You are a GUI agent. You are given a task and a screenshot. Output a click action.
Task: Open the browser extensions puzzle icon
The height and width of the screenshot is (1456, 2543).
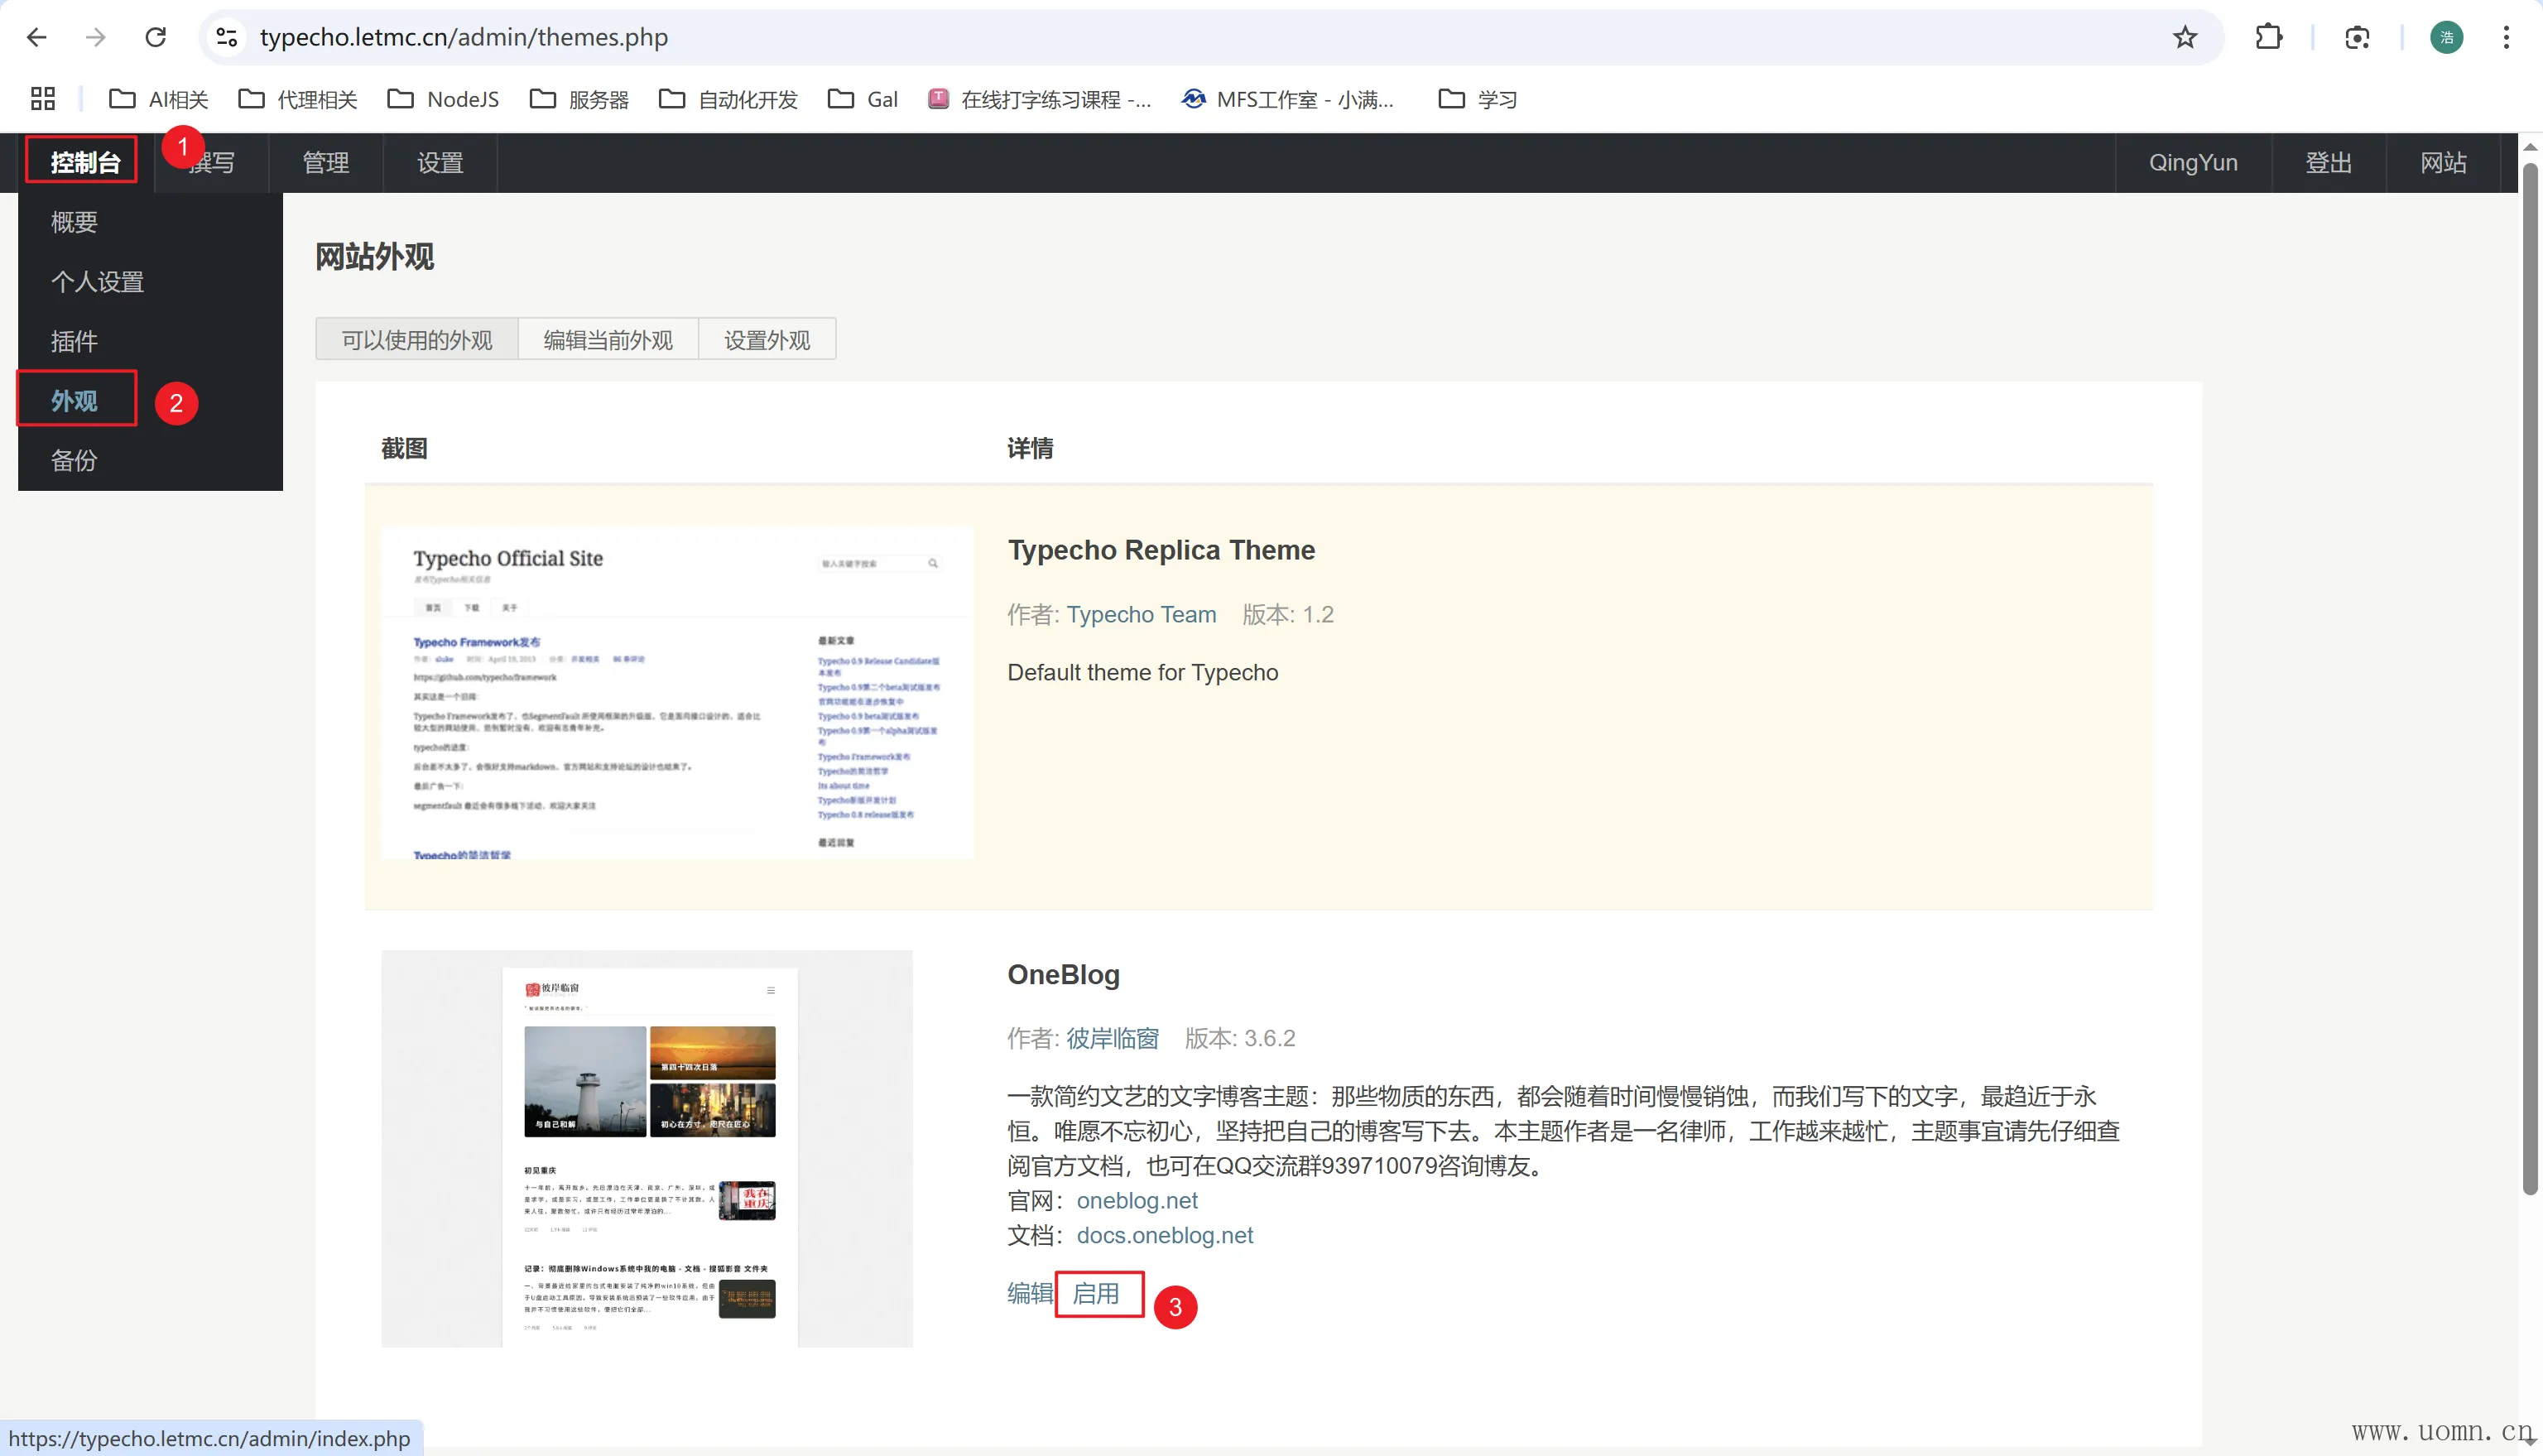tap(2268, 37)
